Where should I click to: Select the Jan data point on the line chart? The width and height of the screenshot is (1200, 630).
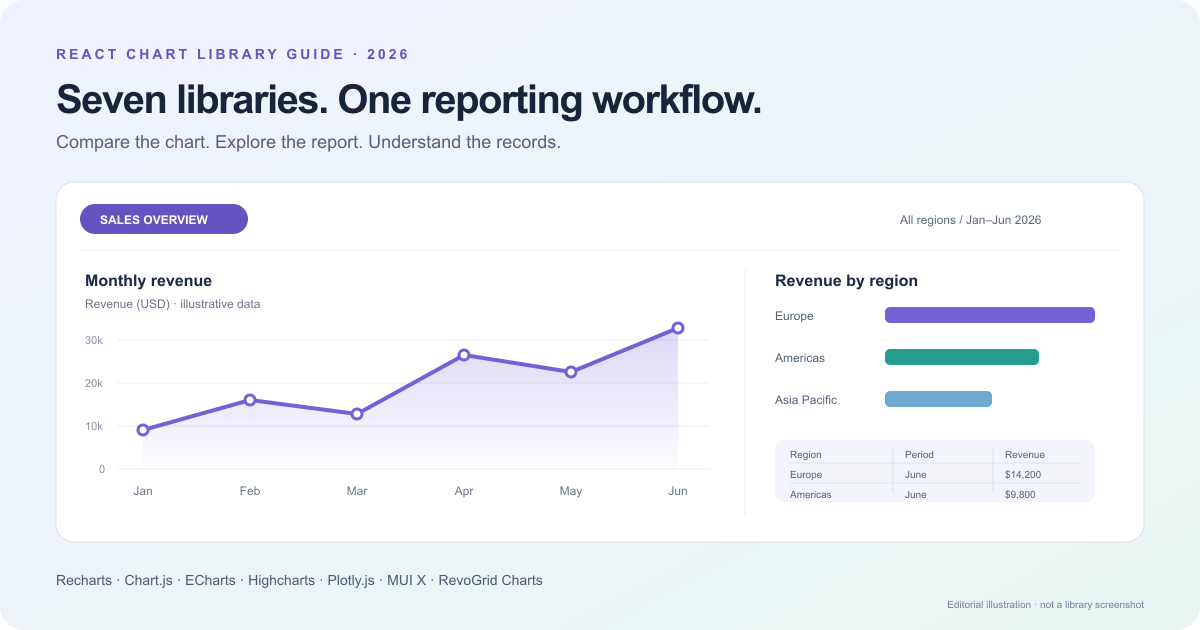click(143, 430)
